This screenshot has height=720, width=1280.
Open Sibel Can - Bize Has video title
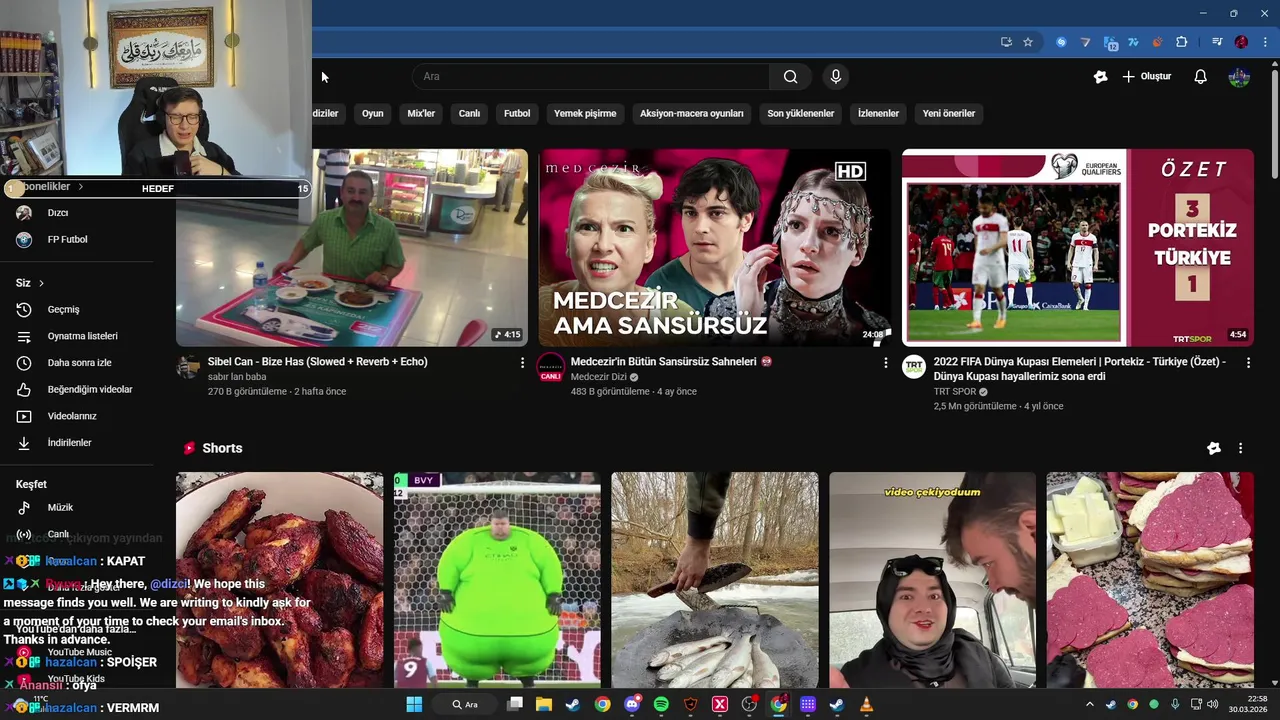coord(318,362)
